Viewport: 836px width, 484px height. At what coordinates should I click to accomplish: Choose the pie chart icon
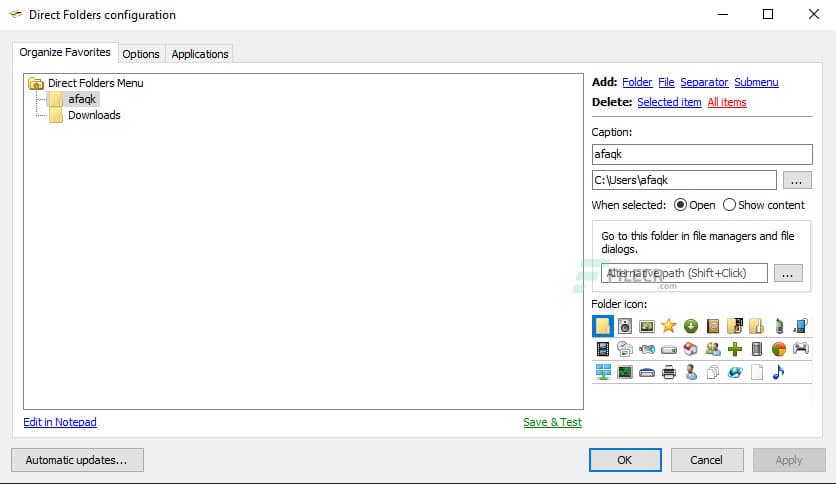pyautogui.click(x=779, y=349)
